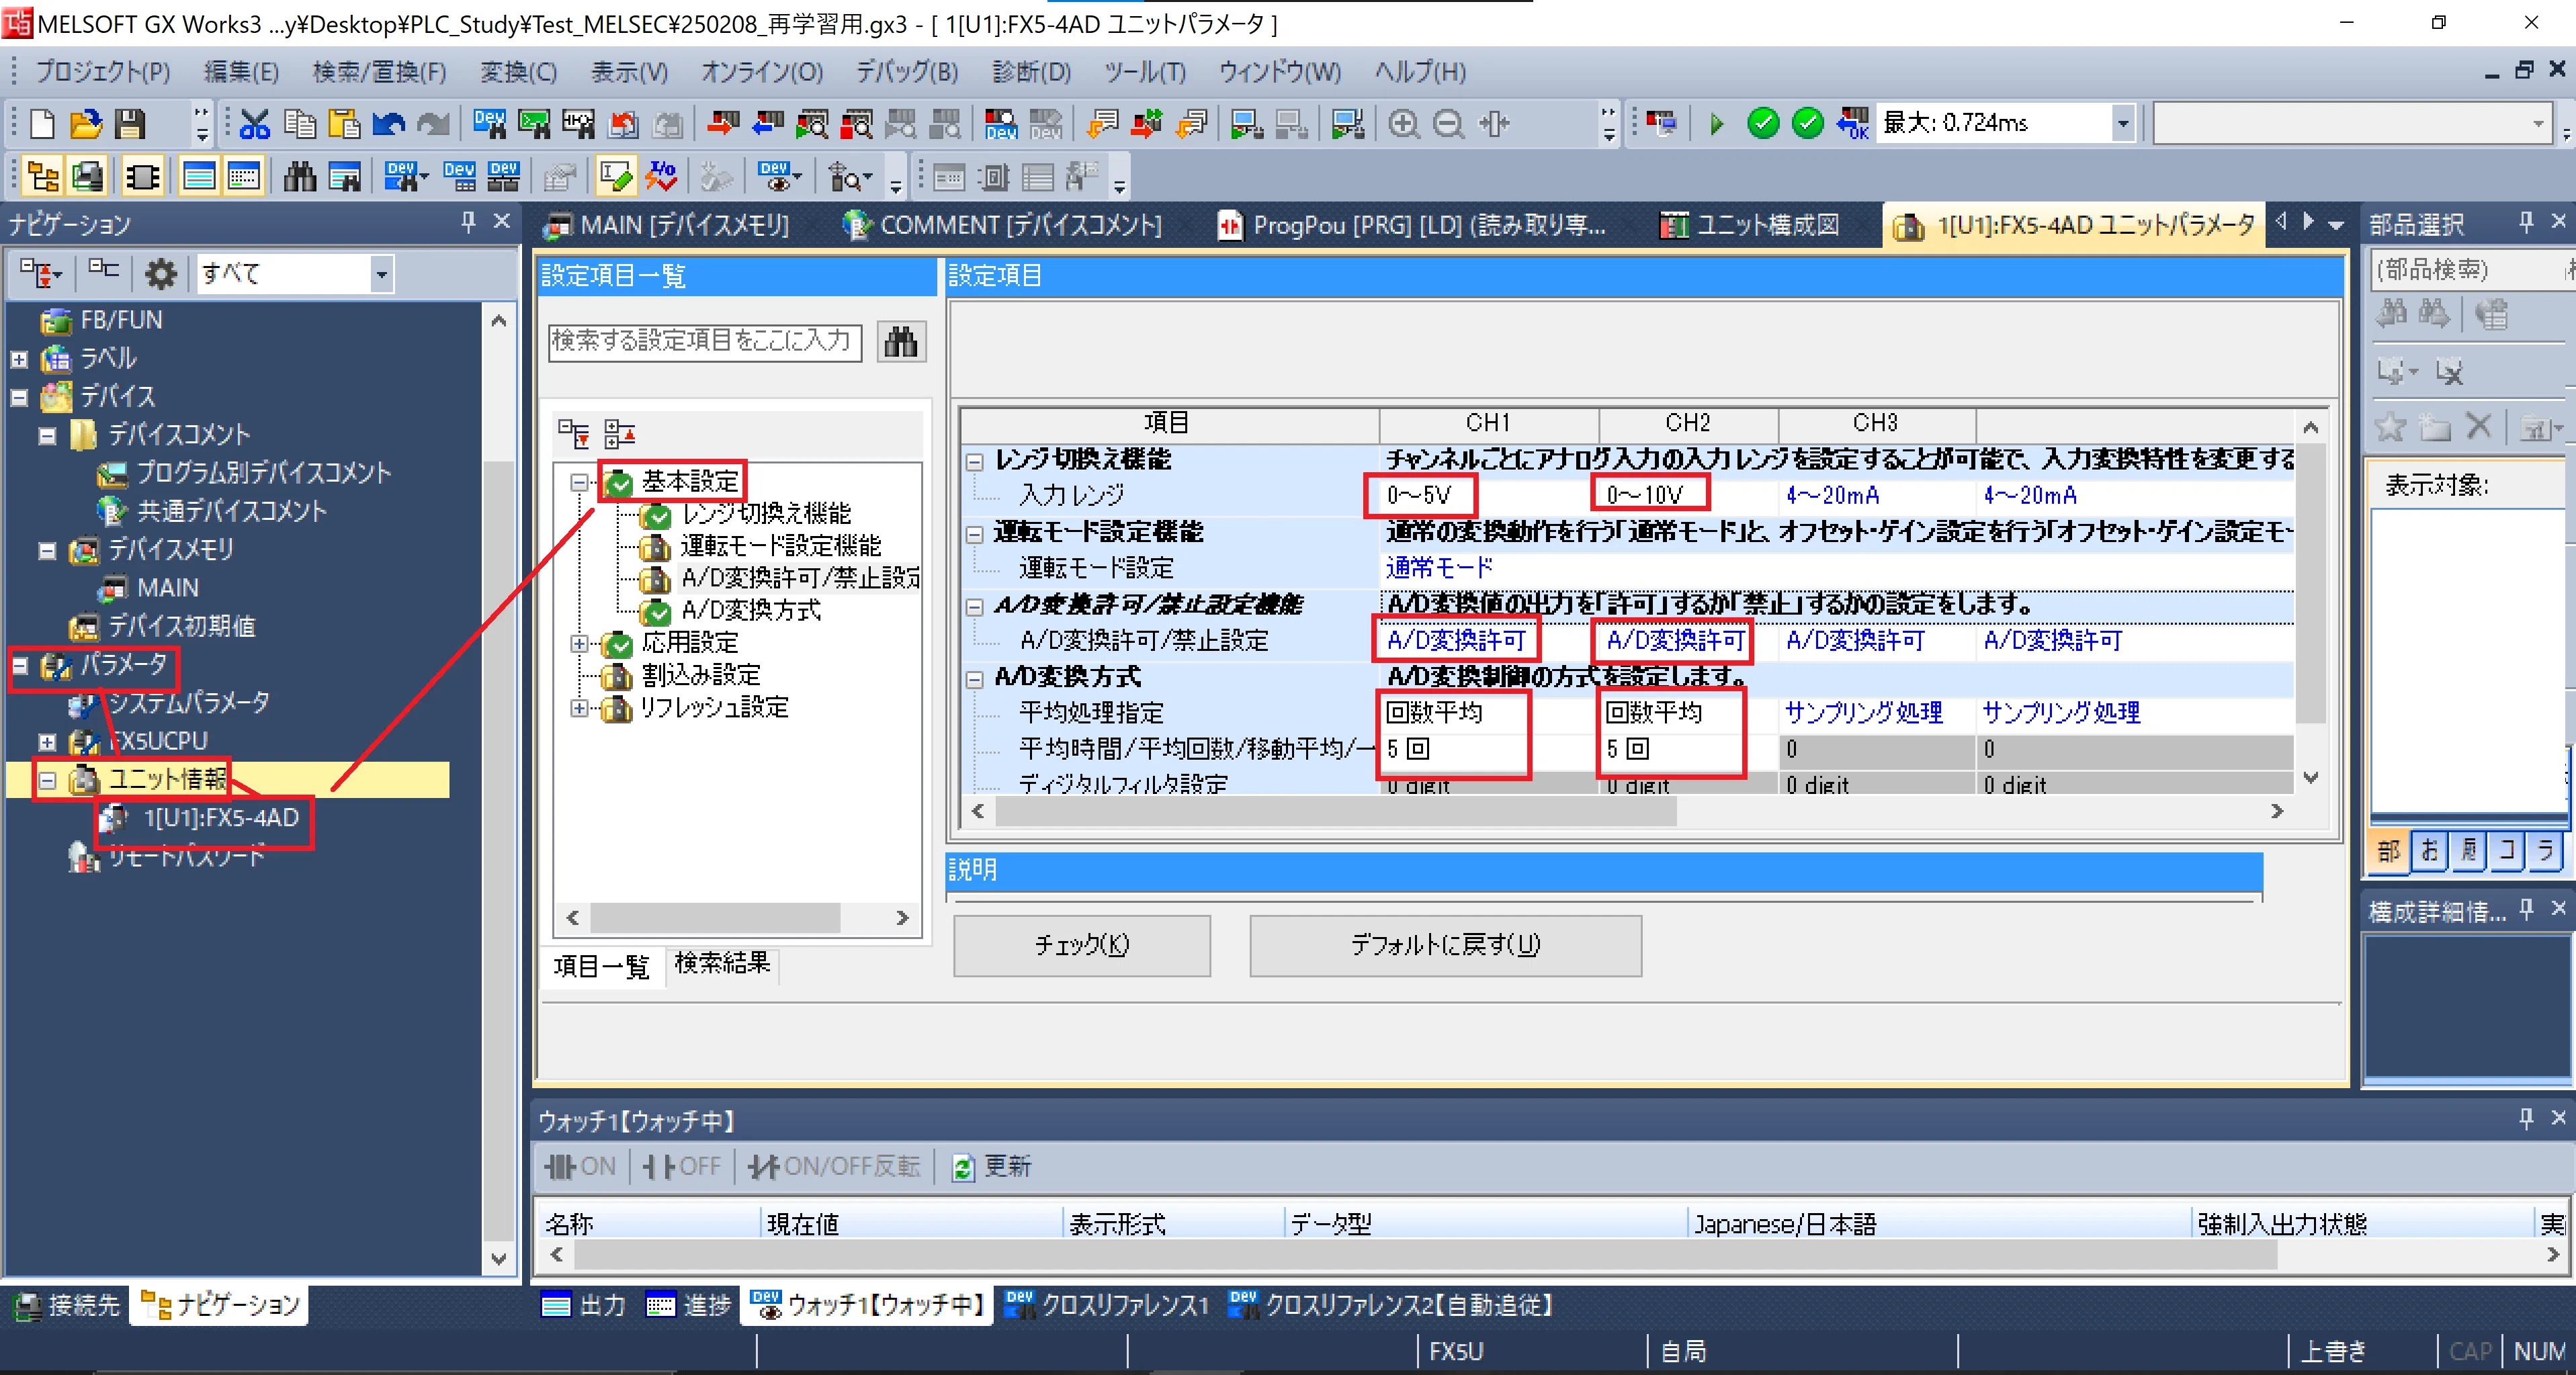Toggle the label edit pencil icon

(x=616, y=177)
